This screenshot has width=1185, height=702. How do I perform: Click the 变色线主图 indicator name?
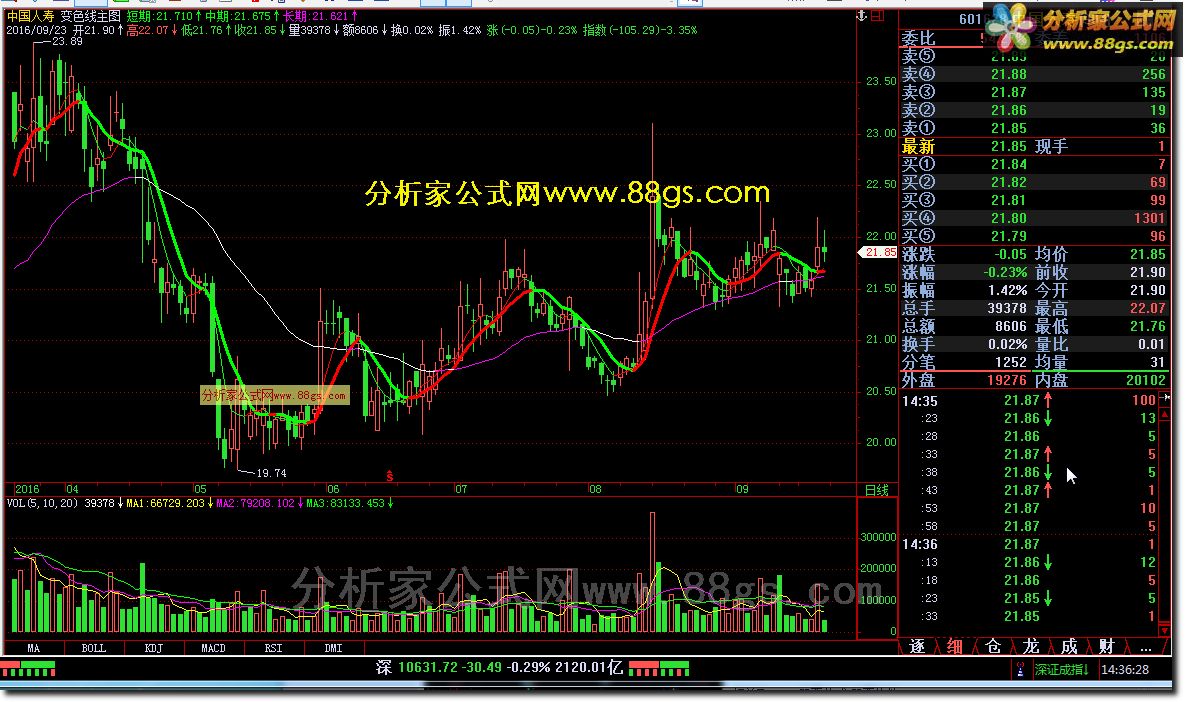[x=91, y=16]
